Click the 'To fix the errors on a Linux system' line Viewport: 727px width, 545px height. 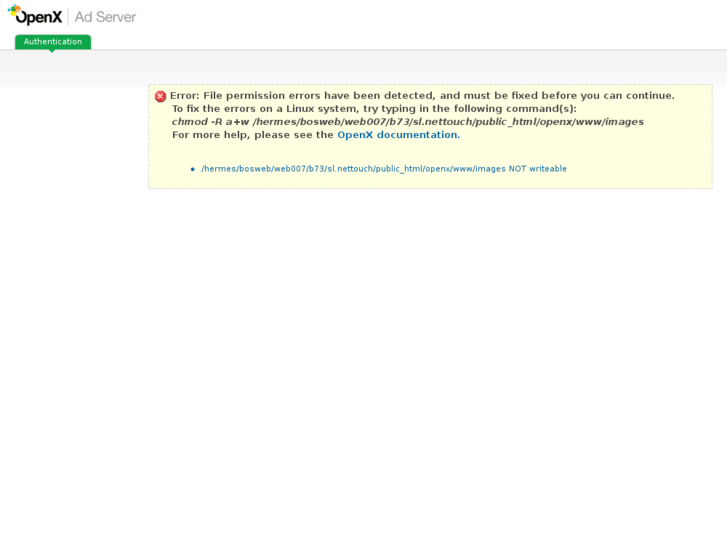[374, 109]
